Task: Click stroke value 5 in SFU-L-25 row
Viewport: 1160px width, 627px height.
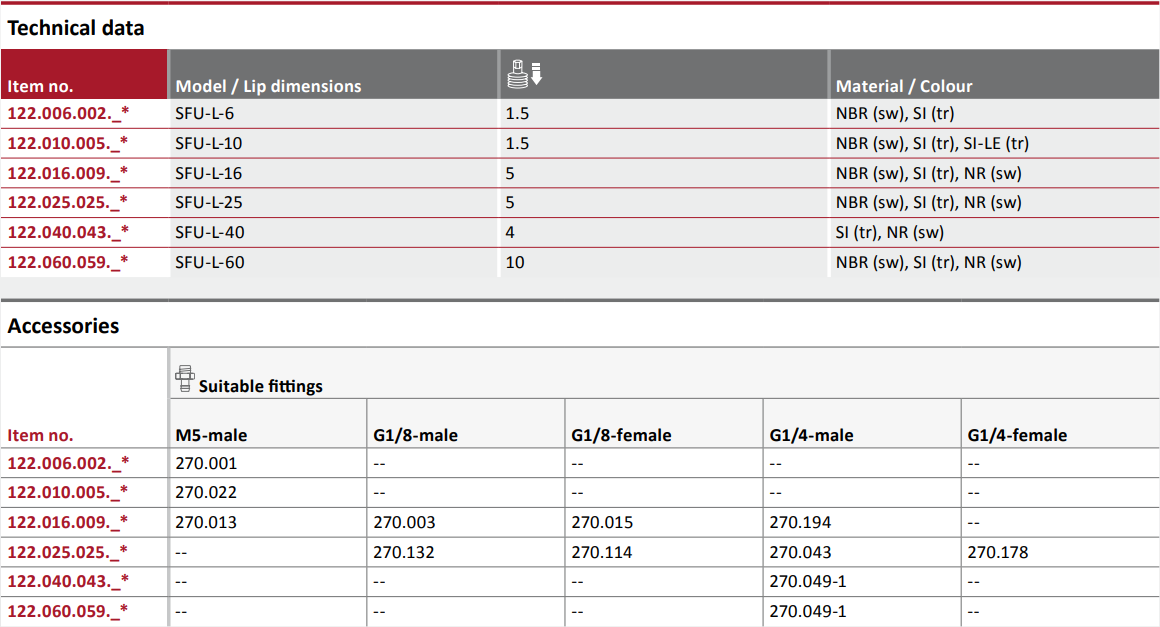Action: (510, 202)
